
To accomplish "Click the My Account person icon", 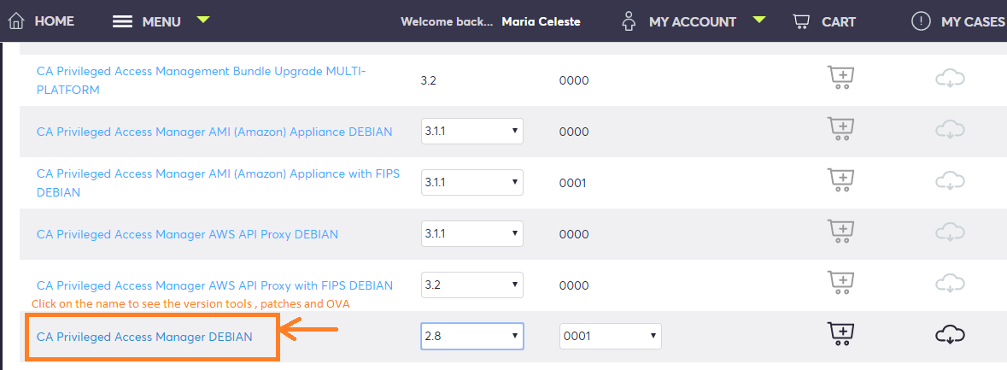I will [x=629, y=21].
